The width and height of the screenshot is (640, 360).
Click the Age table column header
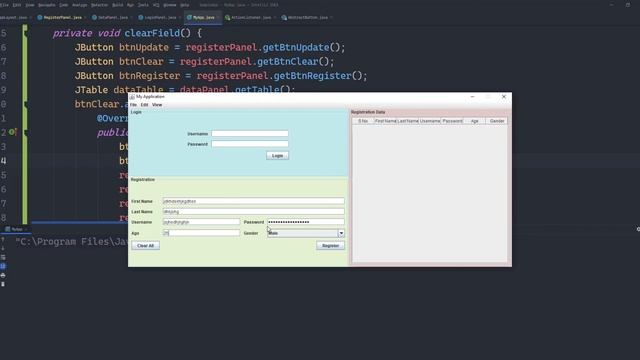tap(474, 121)
